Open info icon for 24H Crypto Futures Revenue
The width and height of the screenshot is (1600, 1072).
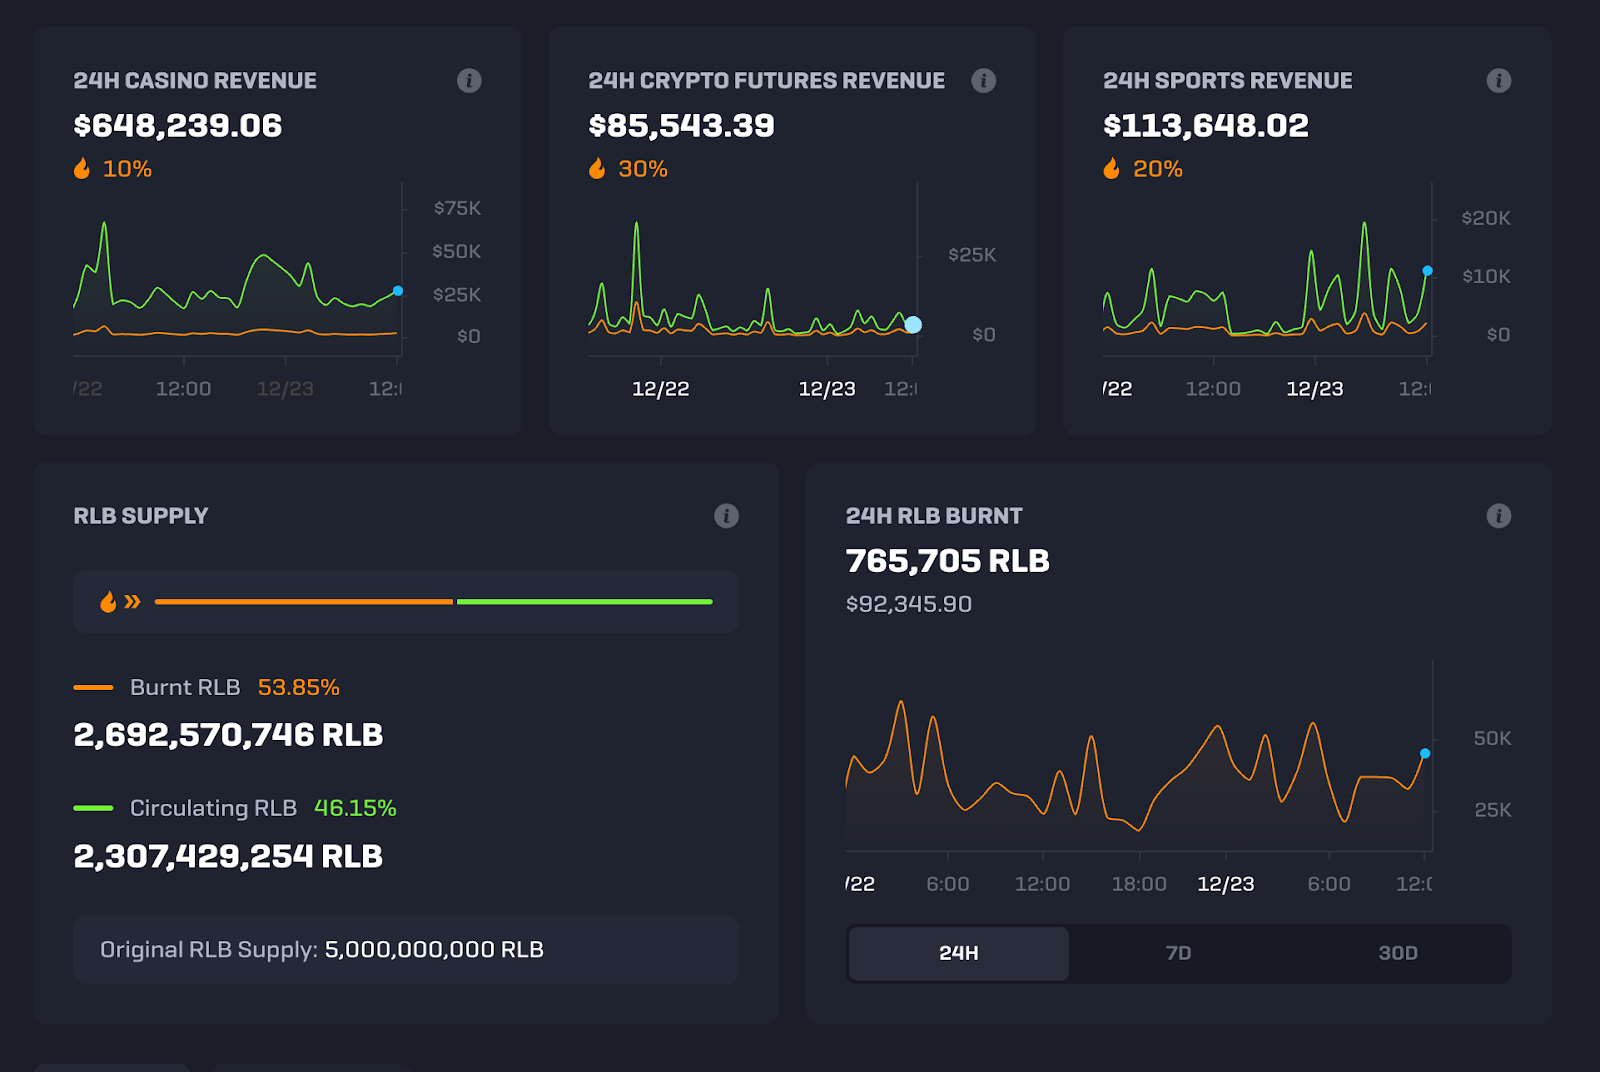984,80
